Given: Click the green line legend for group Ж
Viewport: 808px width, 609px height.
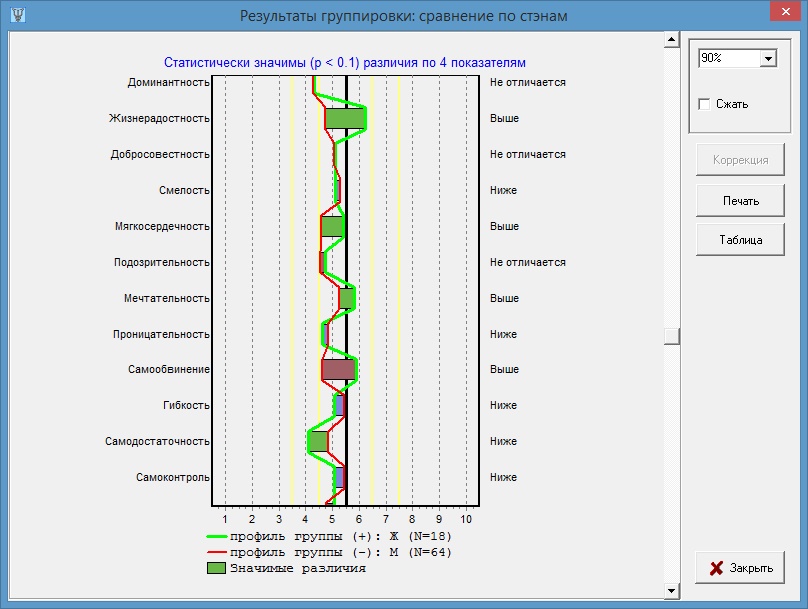Looking at the screenshot, I should (216, 536).
